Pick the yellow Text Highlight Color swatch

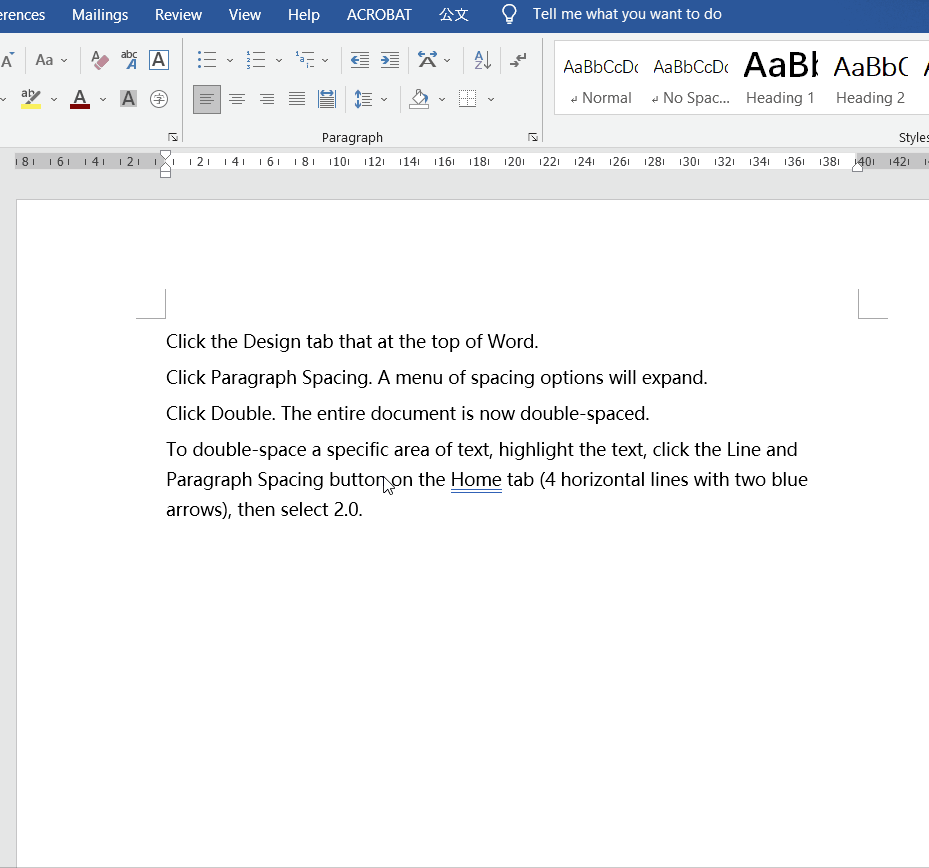point(30,106)
